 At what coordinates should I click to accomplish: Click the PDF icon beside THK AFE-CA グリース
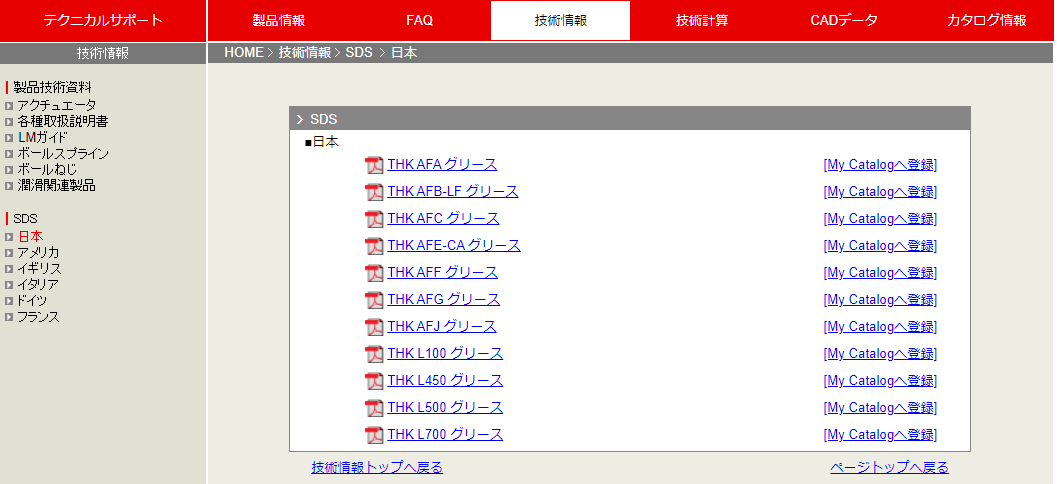click(x=374, y=246)
